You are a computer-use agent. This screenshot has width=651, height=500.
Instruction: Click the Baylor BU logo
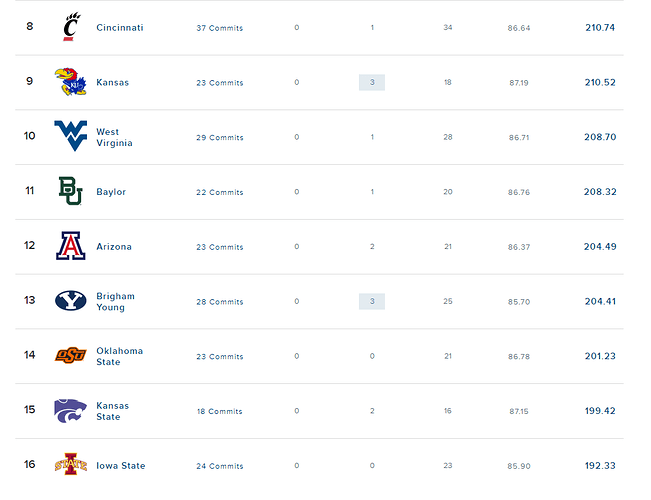point(71,191)
